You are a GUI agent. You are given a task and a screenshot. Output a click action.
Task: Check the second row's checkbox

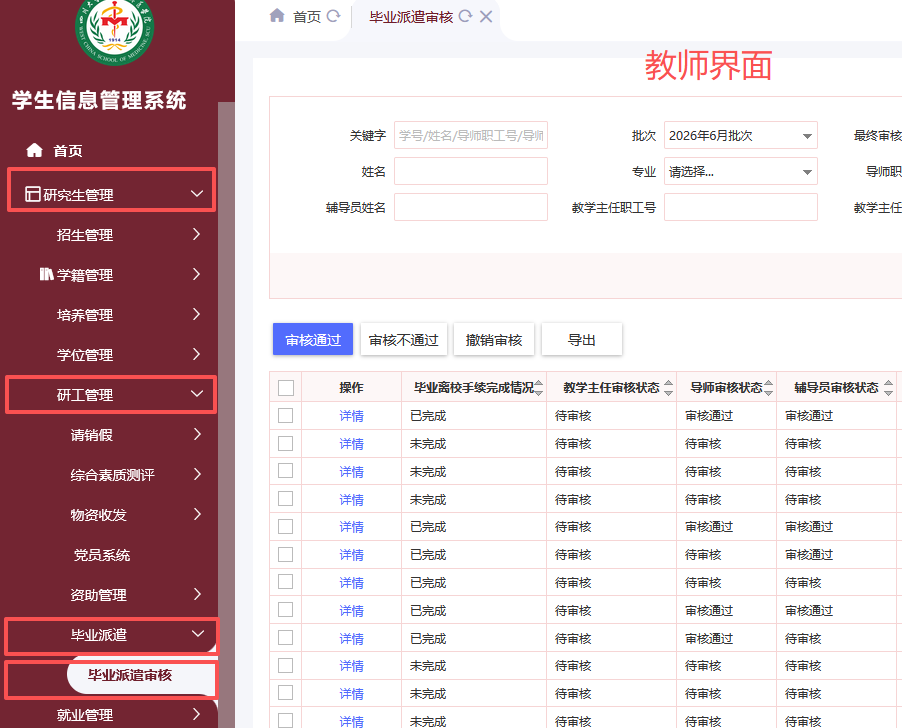point(286,443)
